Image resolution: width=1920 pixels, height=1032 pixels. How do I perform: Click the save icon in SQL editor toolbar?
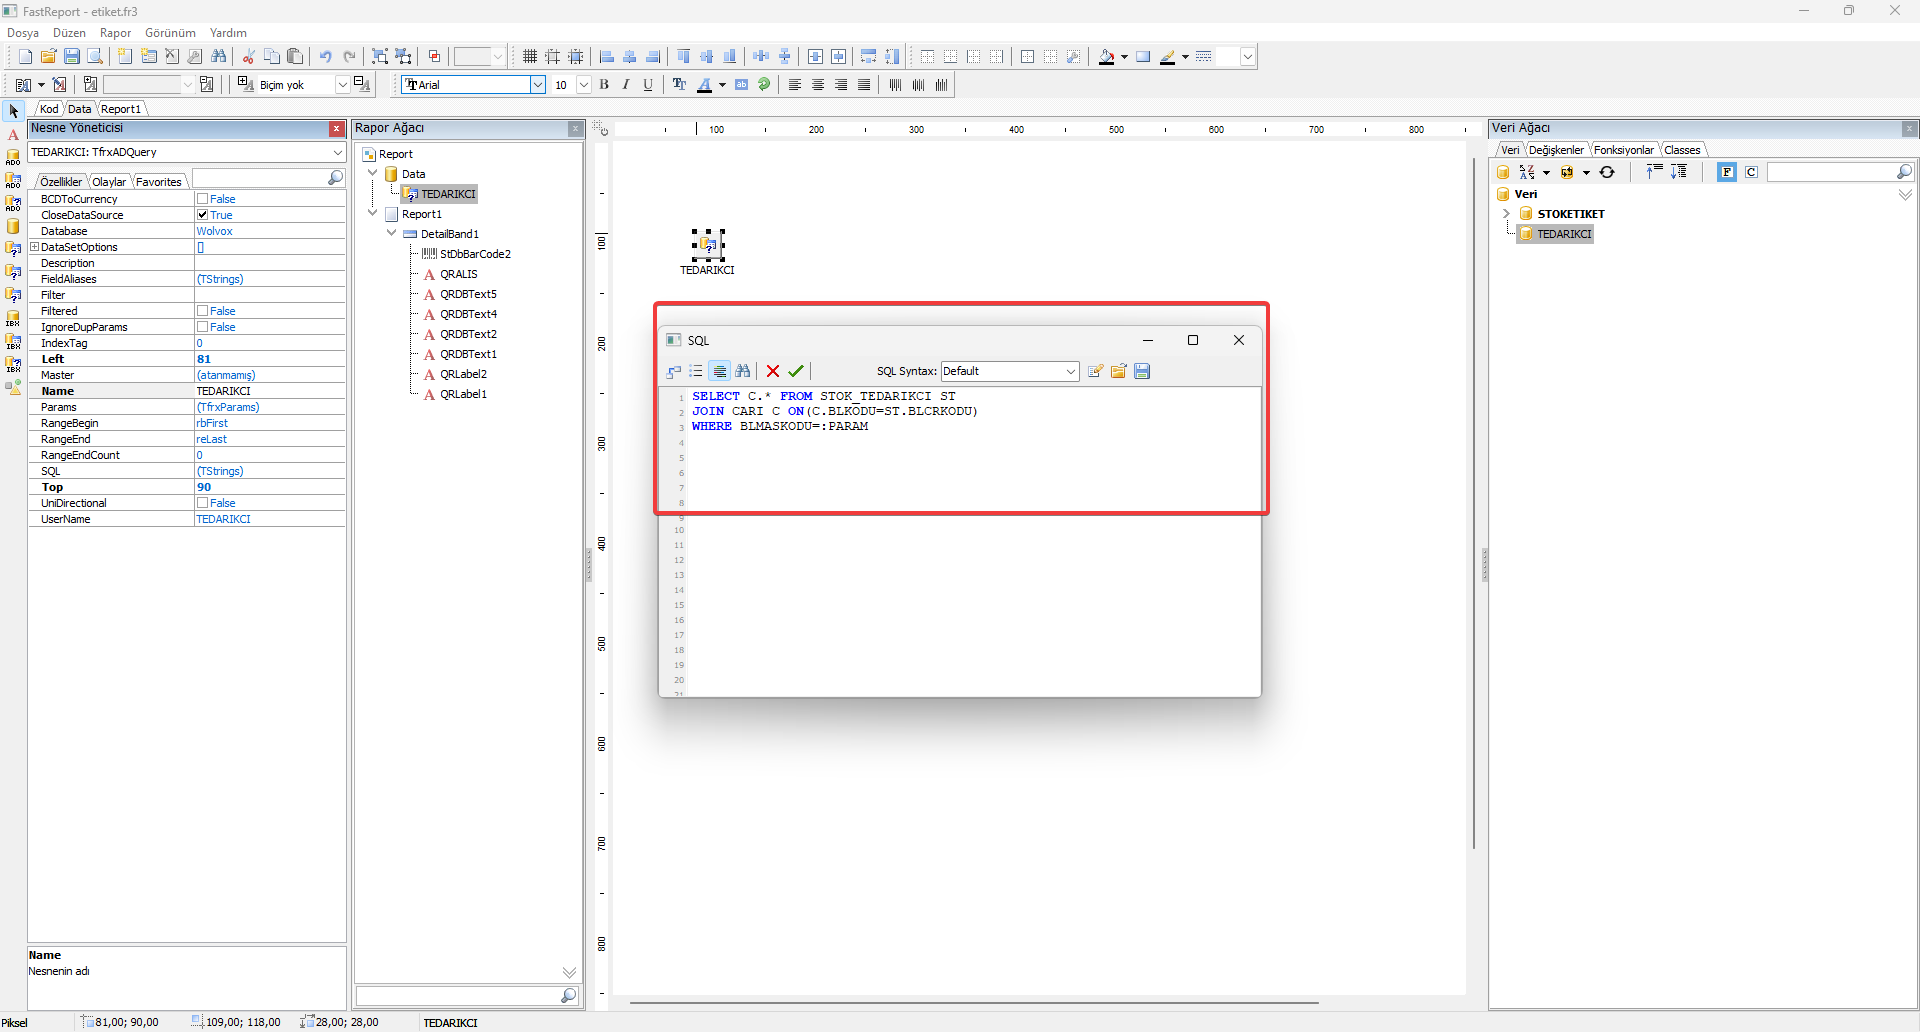click(1142, 371)
